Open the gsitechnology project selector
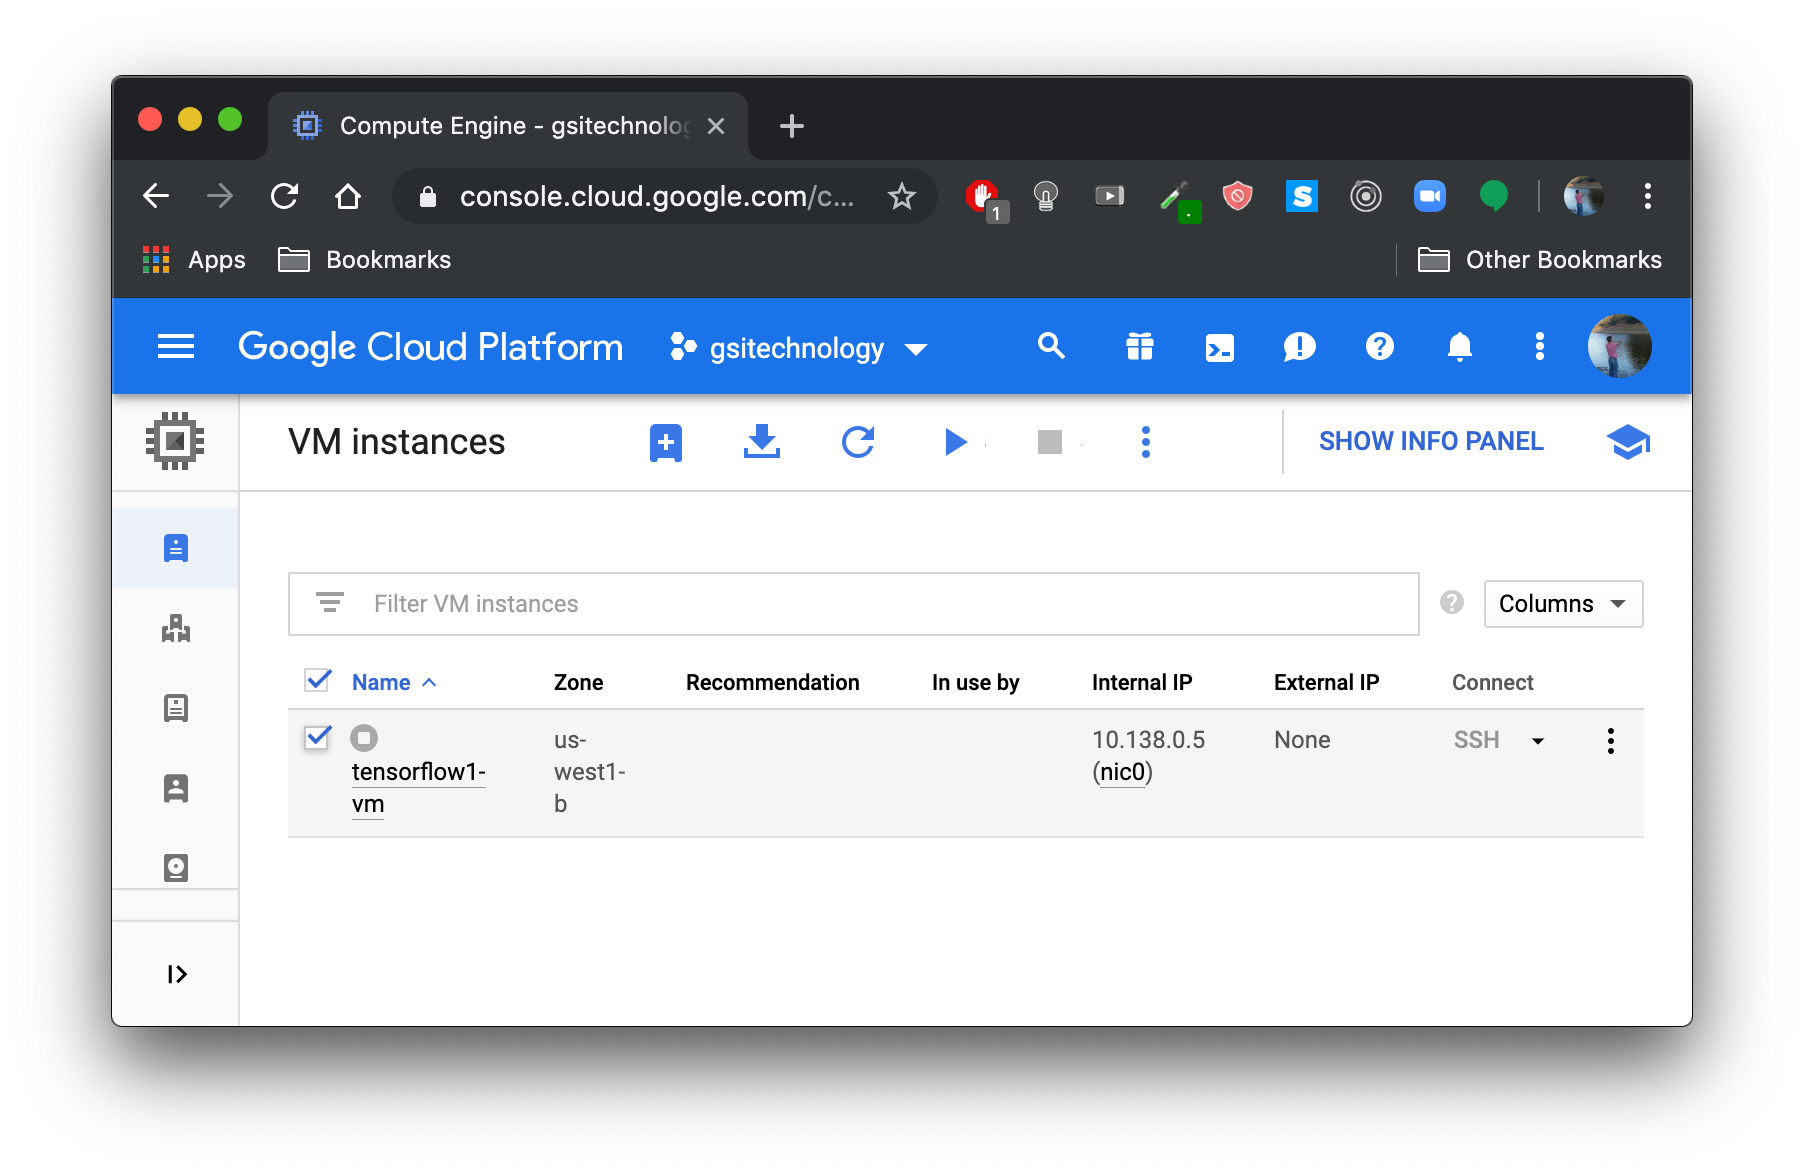 799,348
